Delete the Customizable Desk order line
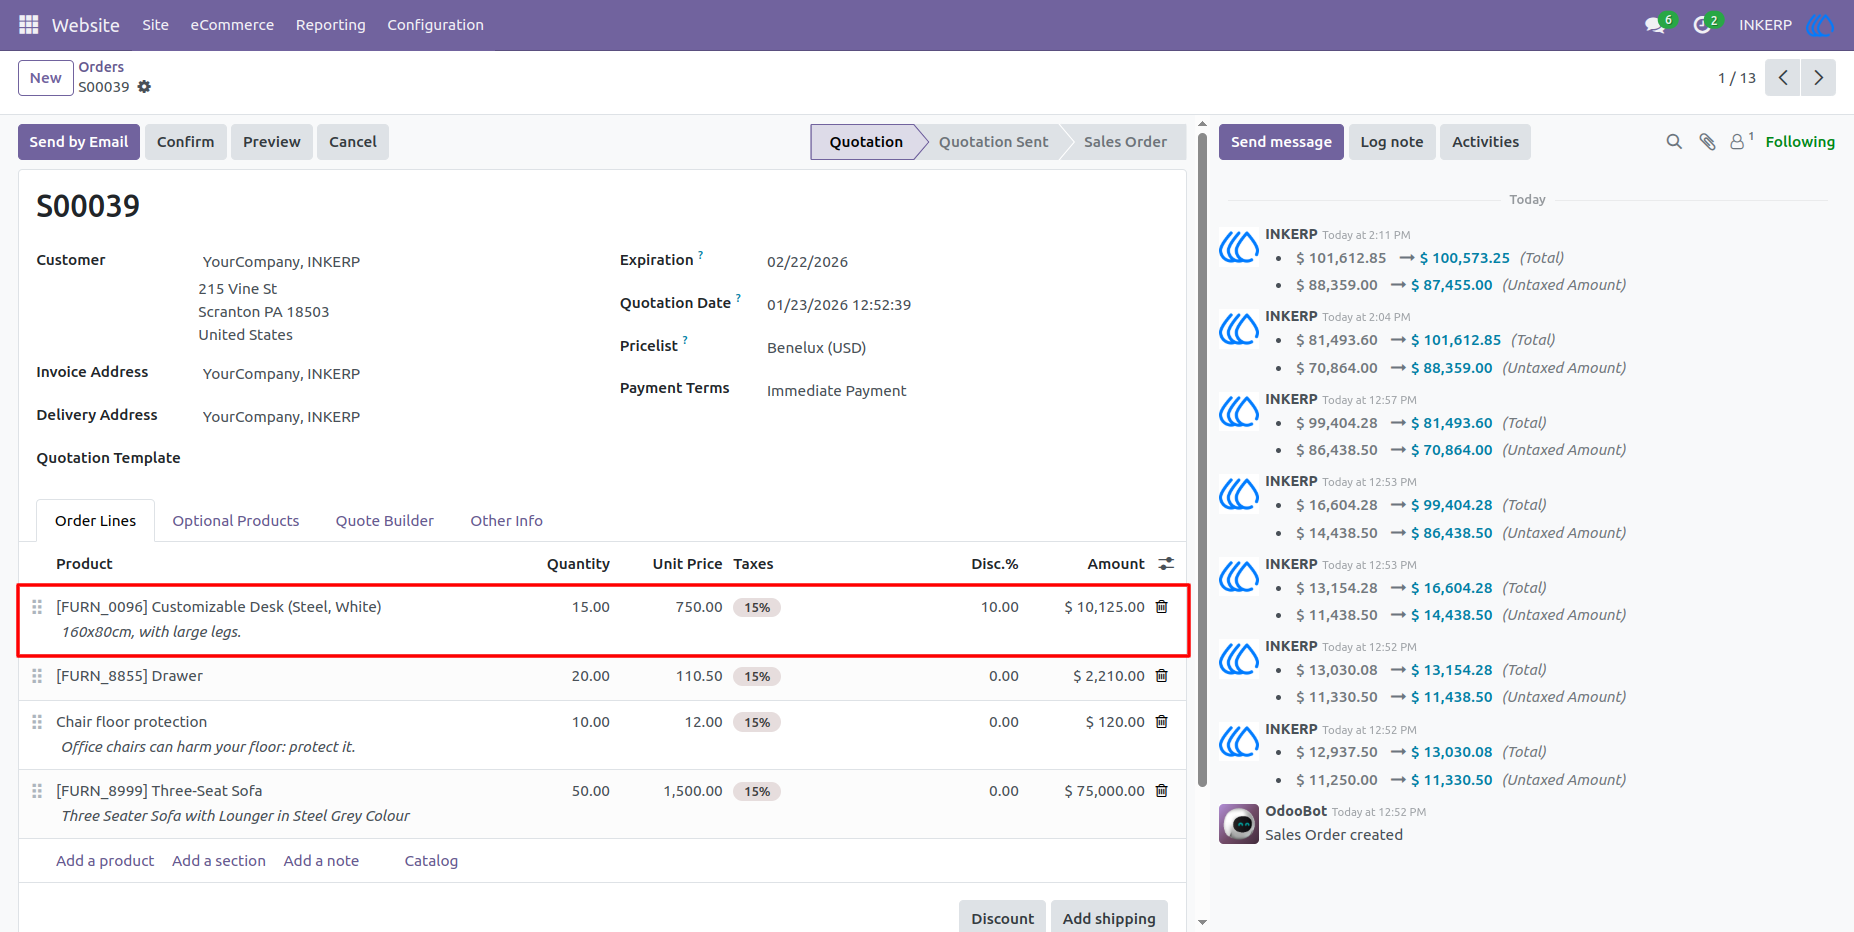Screen dimensions: 1854x932 [1161, 607]
